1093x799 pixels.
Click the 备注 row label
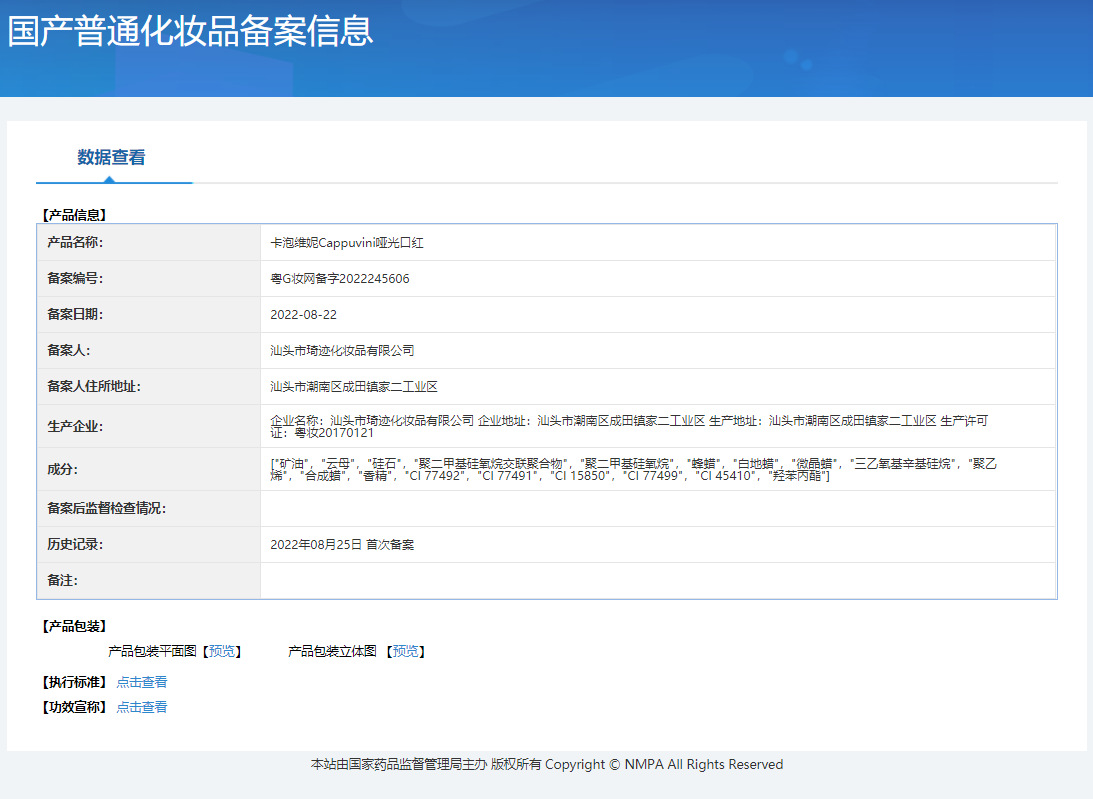pos(62,581)
